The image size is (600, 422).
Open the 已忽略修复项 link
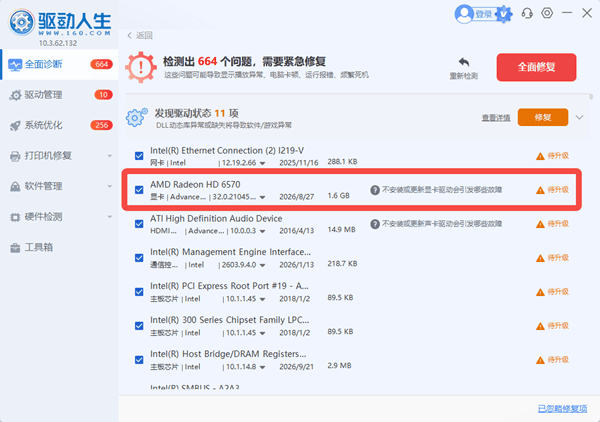click(x=562, y=409)
